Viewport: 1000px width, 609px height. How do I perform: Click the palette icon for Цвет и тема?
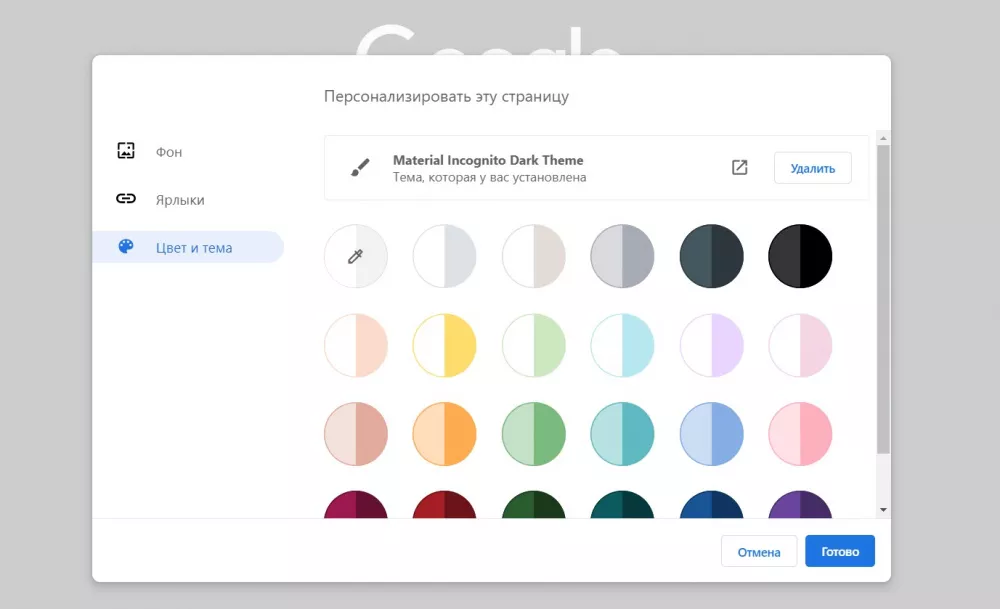126,247
